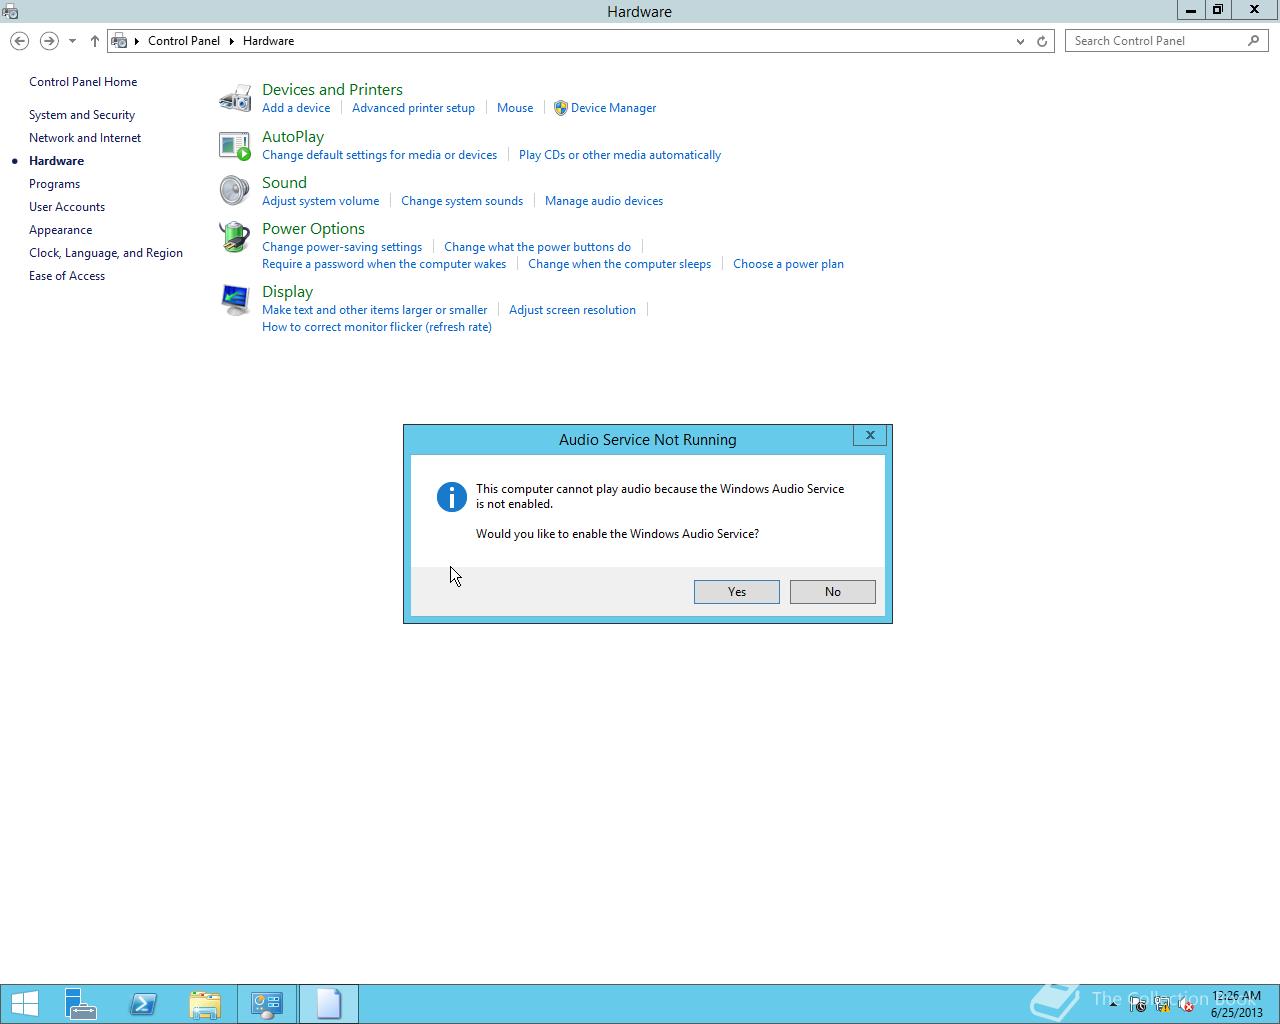The width and height of the screenshot is (1280, 1024).
Task: Open the Power Options battery icon
Action: coord(235,237)
